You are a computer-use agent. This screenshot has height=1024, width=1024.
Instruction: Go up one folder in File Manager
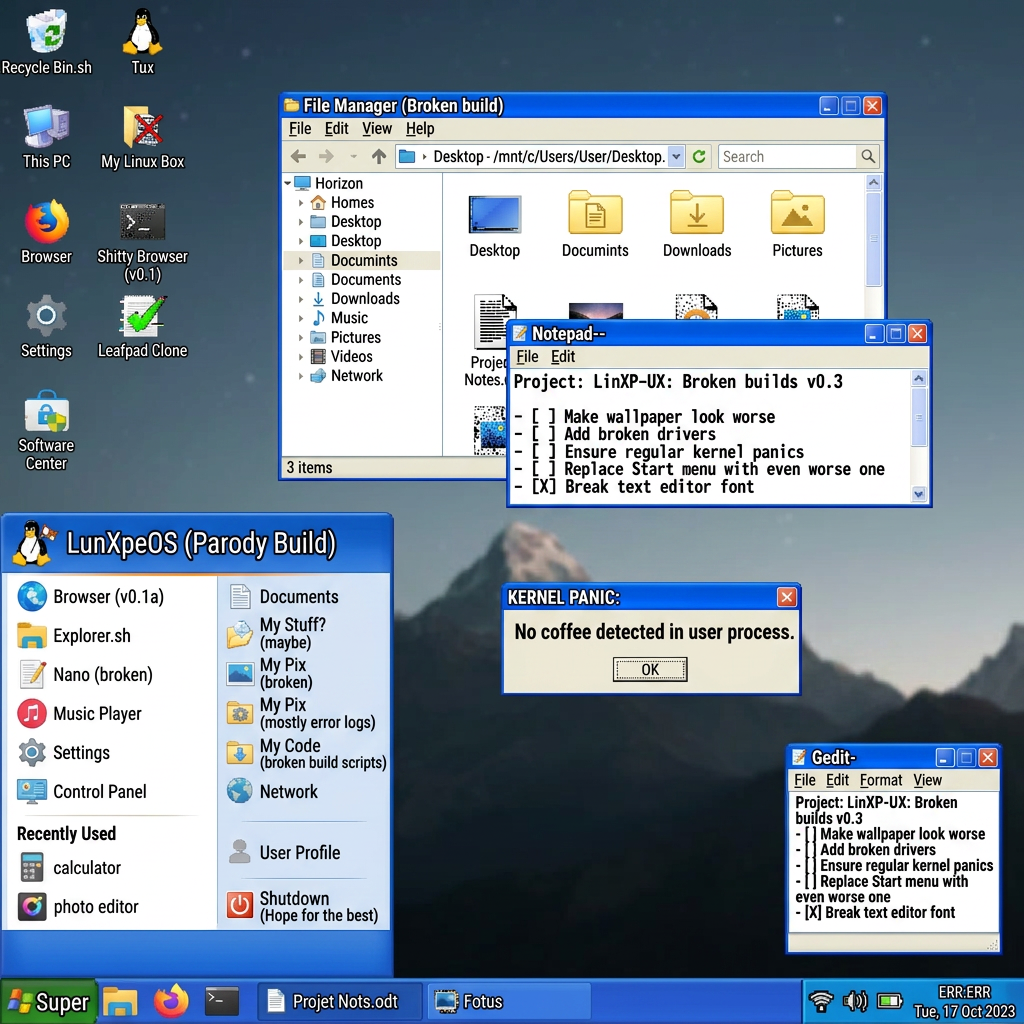point(379,156)
